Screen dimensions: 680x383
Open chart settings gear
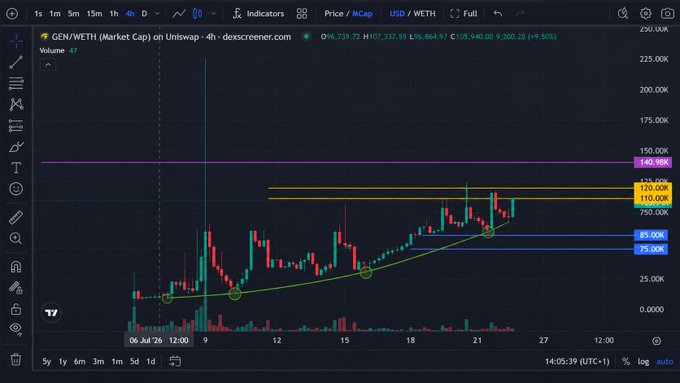click(x=645, y=14)
